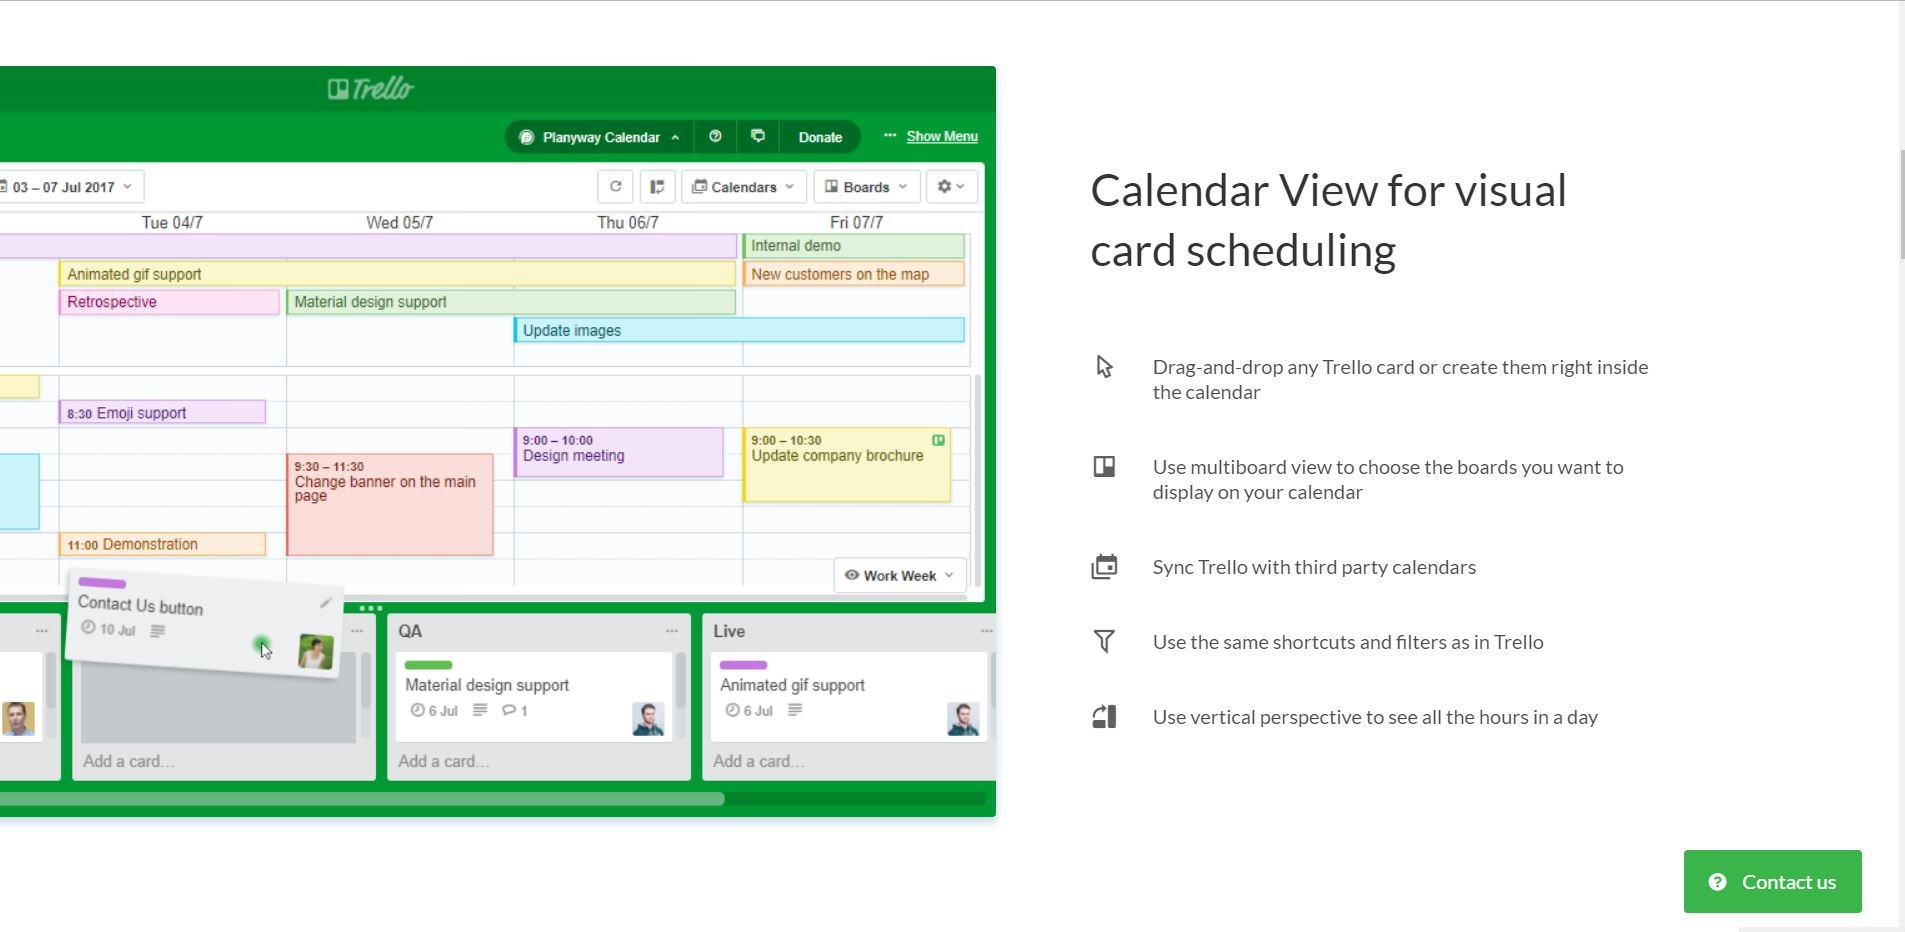Click pencil edit icon on Contact Us button card

(x=325, y=602)
